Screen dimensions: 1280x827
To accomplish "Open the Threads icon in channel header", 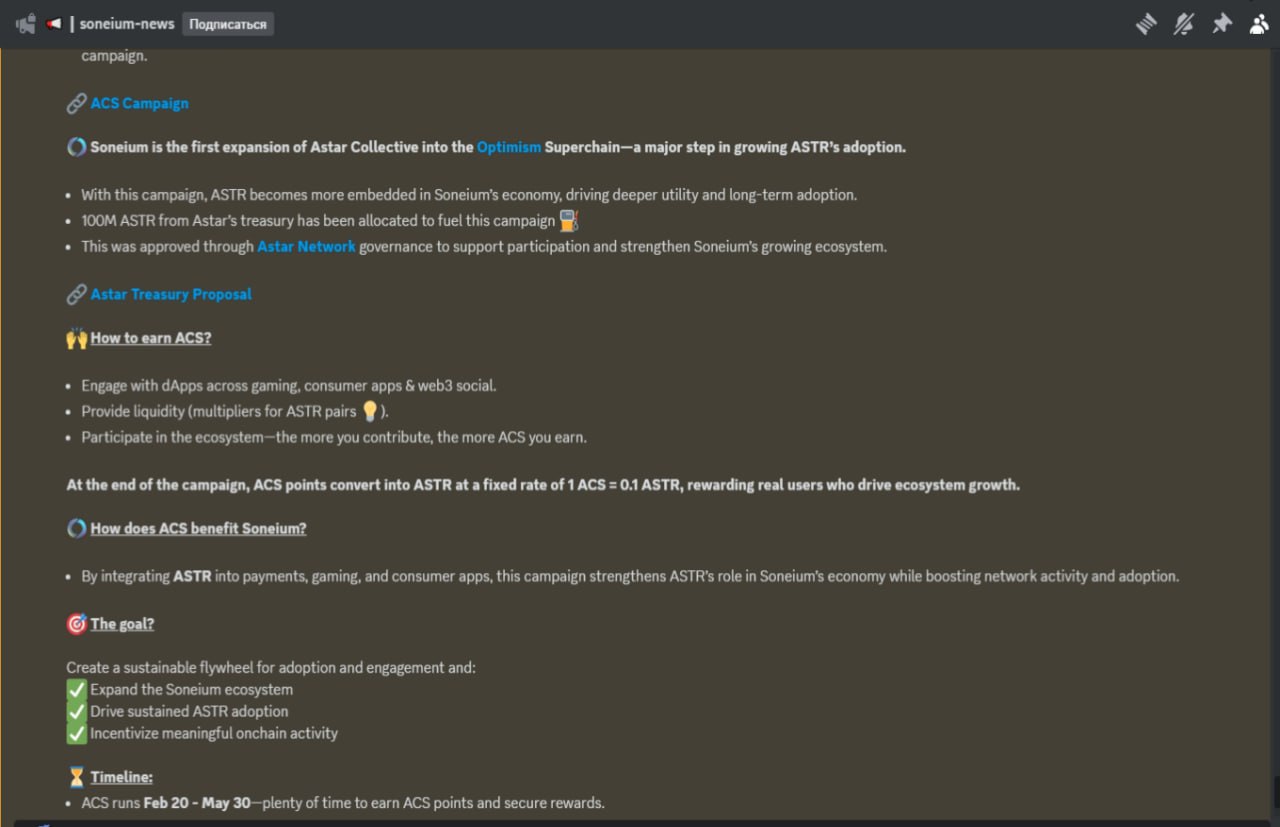I will click(x=1147, y=24).
